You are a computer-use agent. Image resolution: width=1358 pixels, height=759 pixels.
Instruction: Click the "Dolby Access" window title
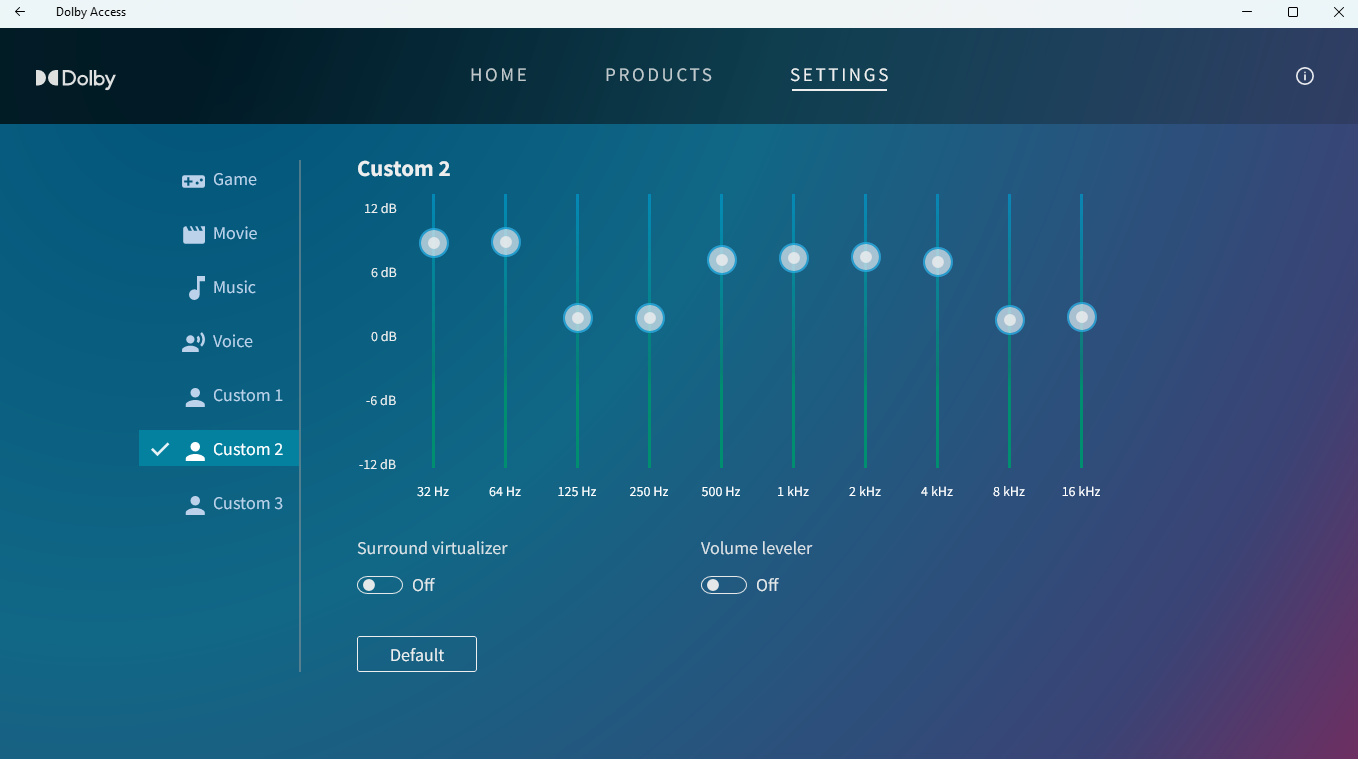click(91, 12)
